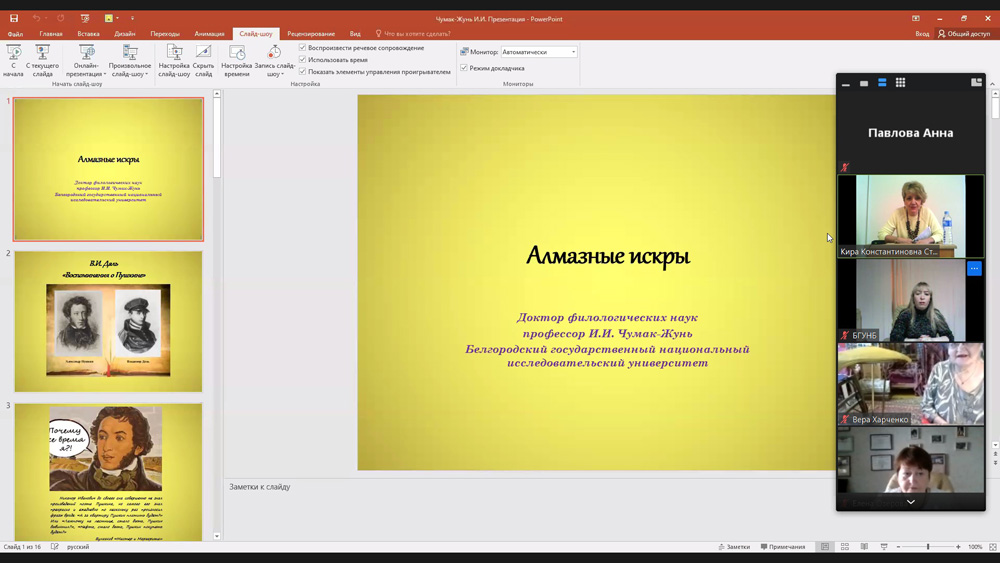Open Настройка слайд-шоу settings
Screen dimensions: 1000x563
coord(174,60)
